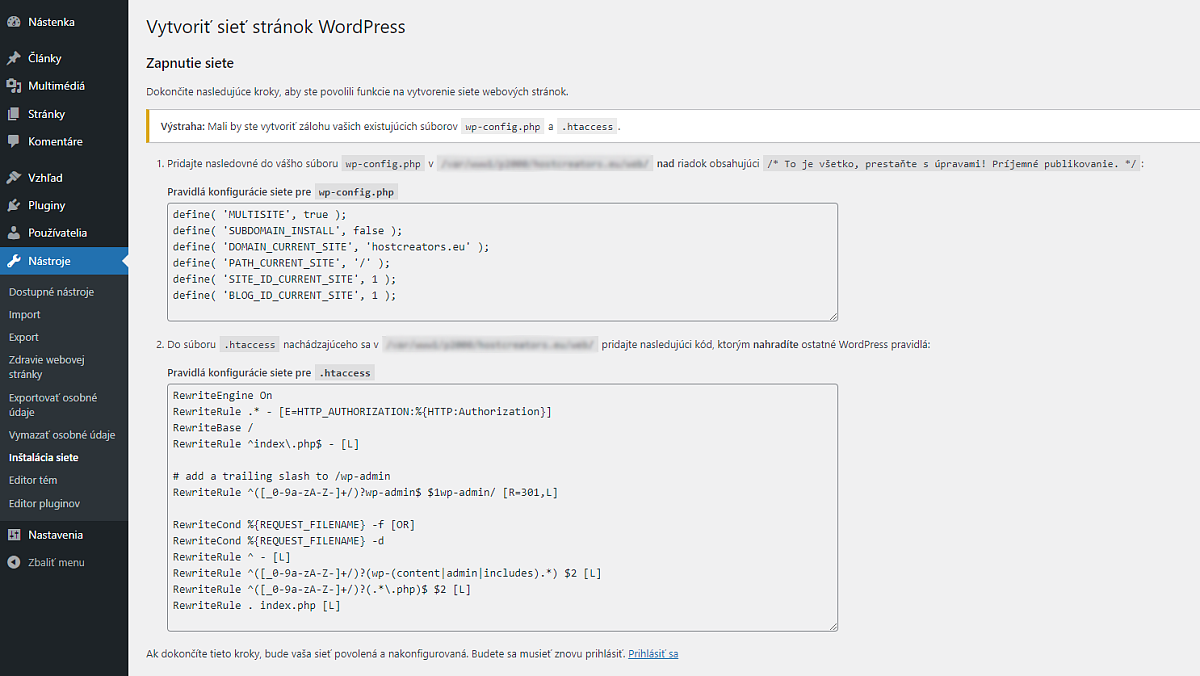Open the Export submenu link

tap(24, 337)
